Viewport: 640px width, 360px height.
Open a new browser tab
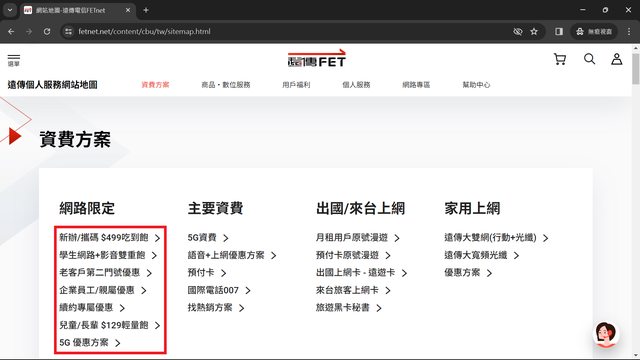click(x=146, y=10)
